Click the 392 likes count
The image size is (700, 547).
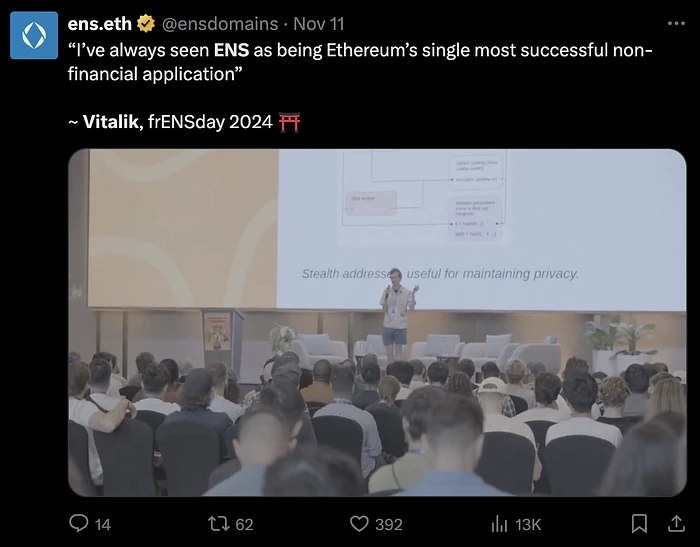(x=388, y=524)
